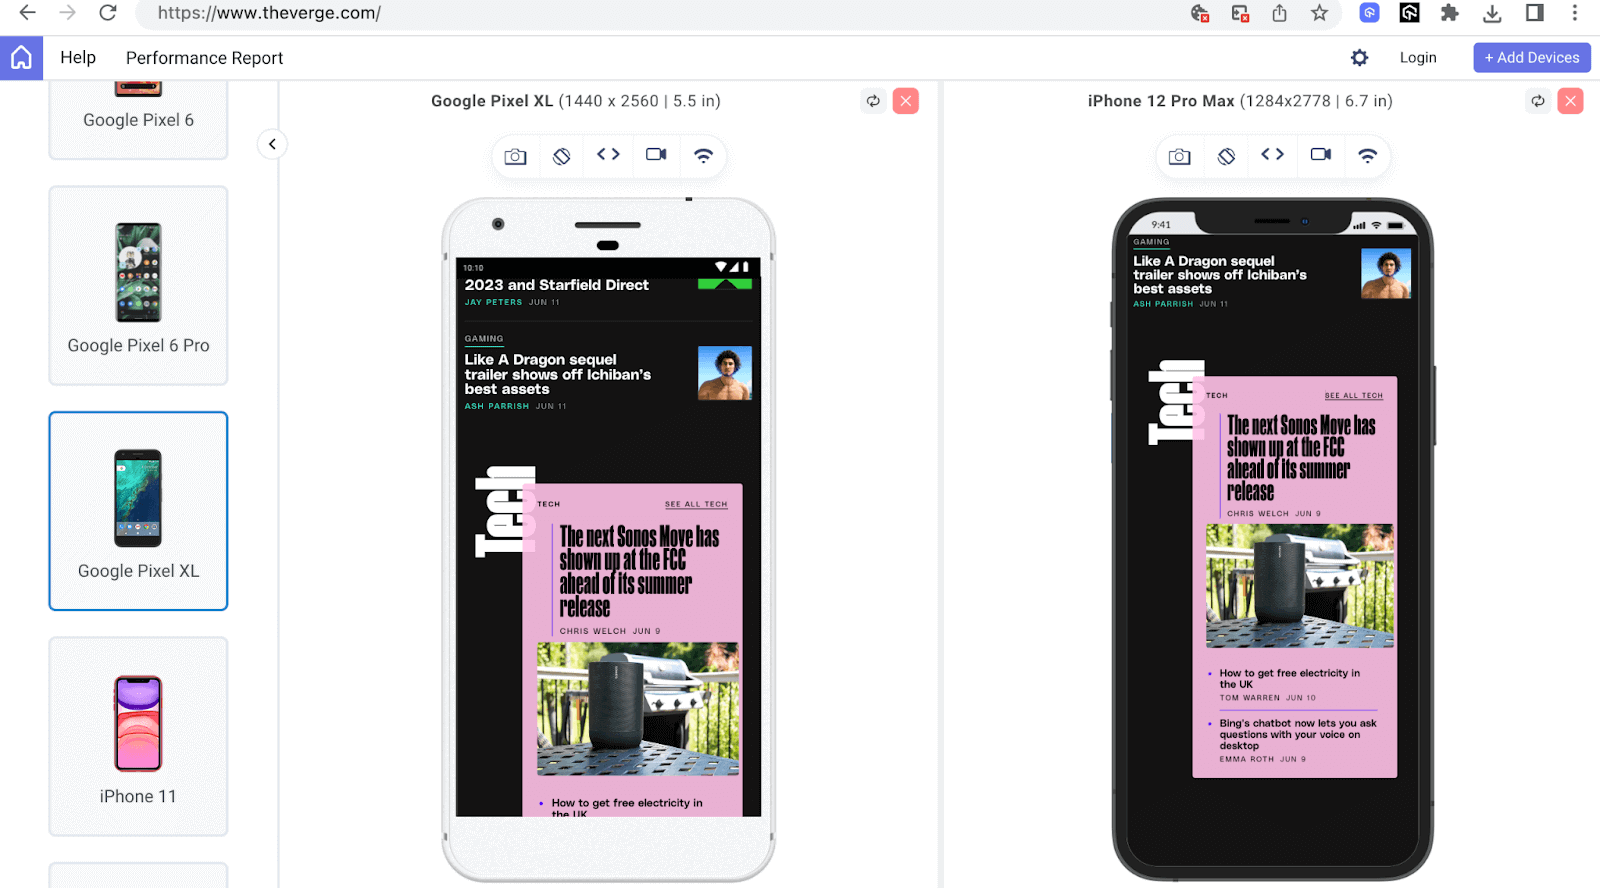Viewport: 1600px width, 888px height.
Task: Sync the iPhone 12 Pro Max device view
Action: [1538, 101]
